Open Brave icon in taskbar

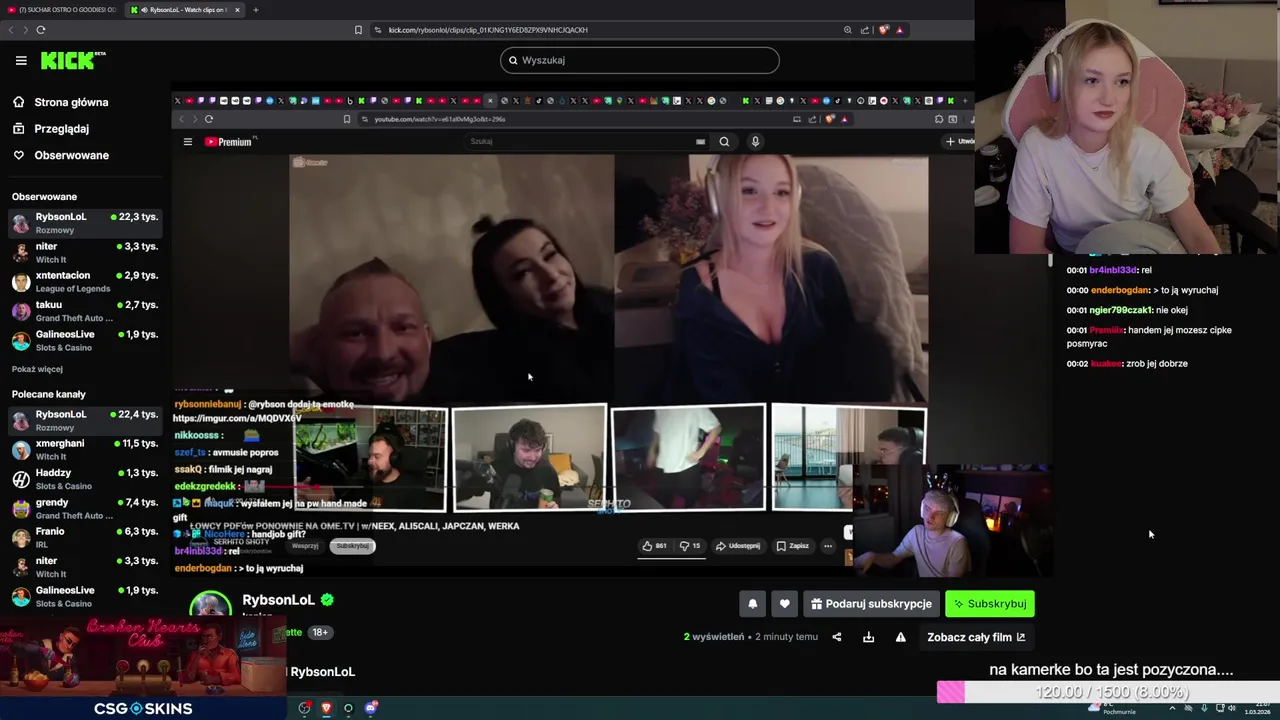(x=326, y=708)
